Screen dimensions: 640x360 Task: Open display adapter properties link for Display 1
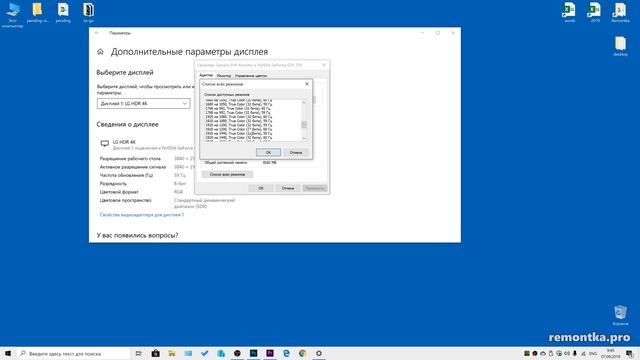(142, 215)
